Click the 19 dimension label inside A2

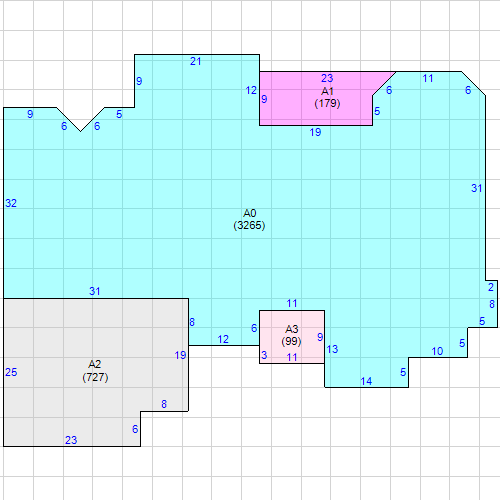180,355
